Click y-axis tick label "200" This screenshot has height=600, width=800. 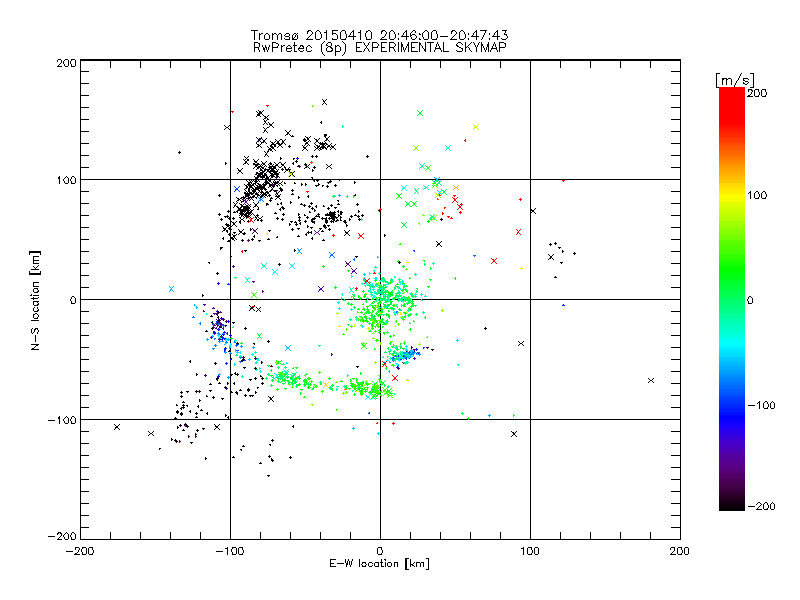point(66,63)
